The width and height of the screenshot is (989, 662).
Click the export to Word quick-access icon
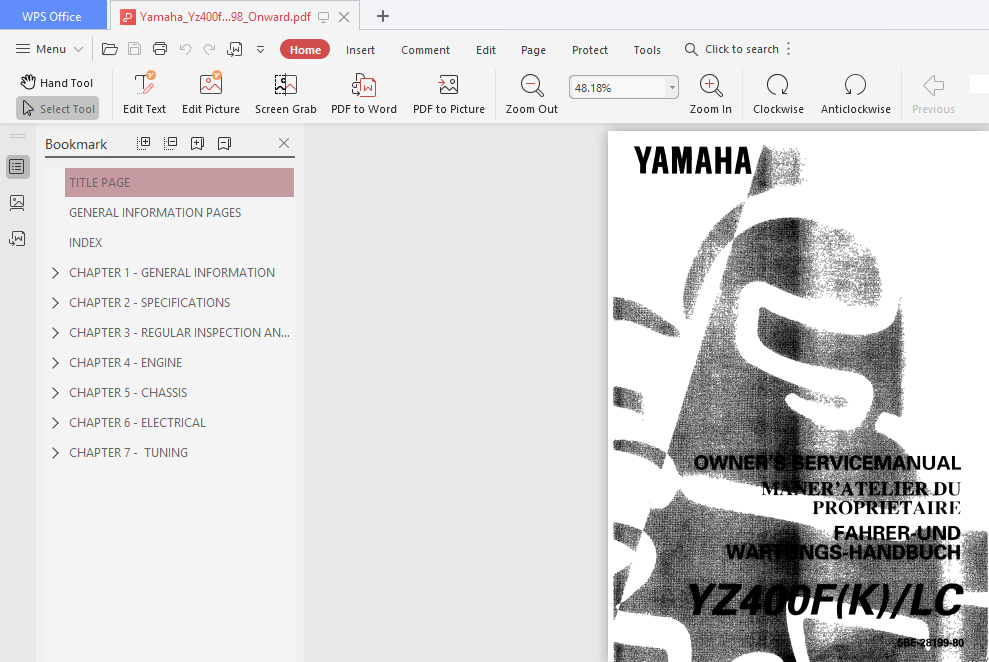[x=235, y=49]
